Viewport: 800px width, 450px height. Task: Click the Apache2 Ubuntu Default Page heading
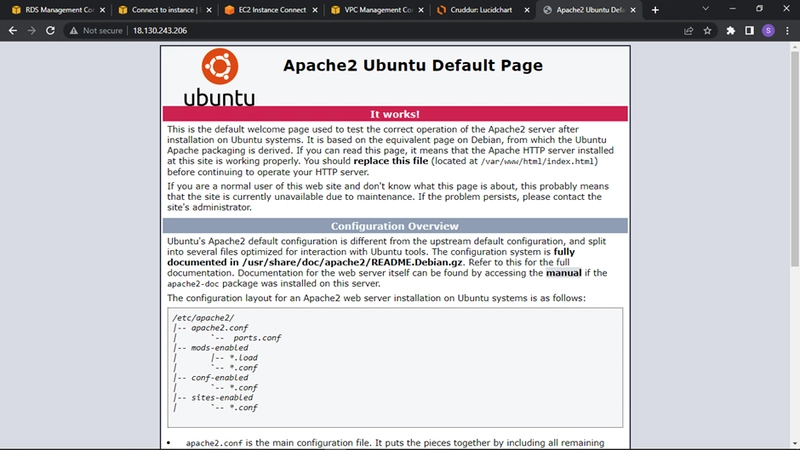pyautogui.click(x=413, y=65)
